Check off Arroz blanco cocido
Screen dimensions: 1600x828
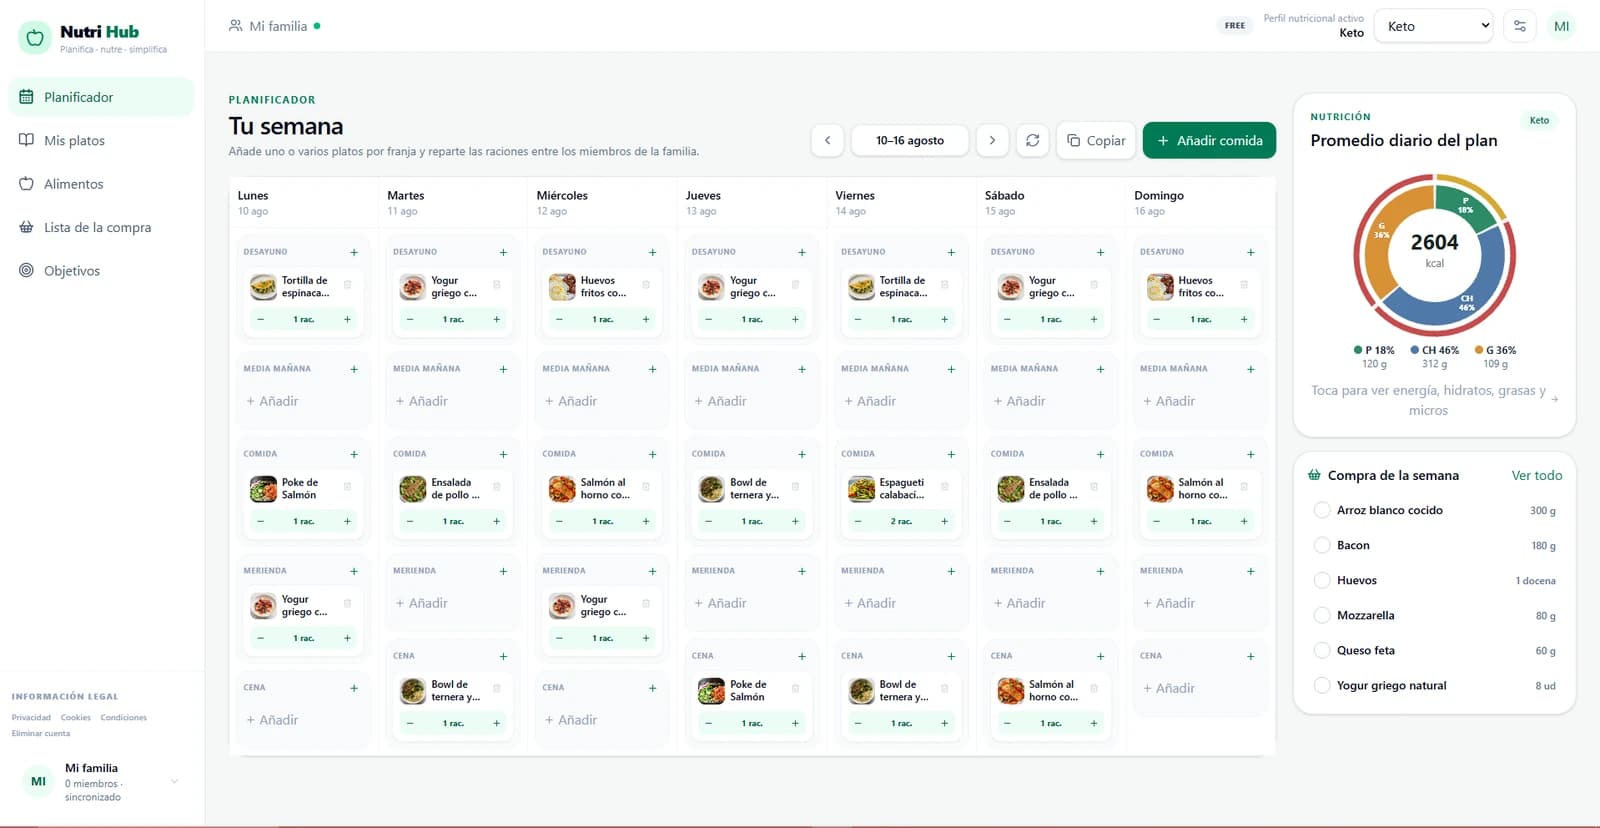[x=1322, y=510]
